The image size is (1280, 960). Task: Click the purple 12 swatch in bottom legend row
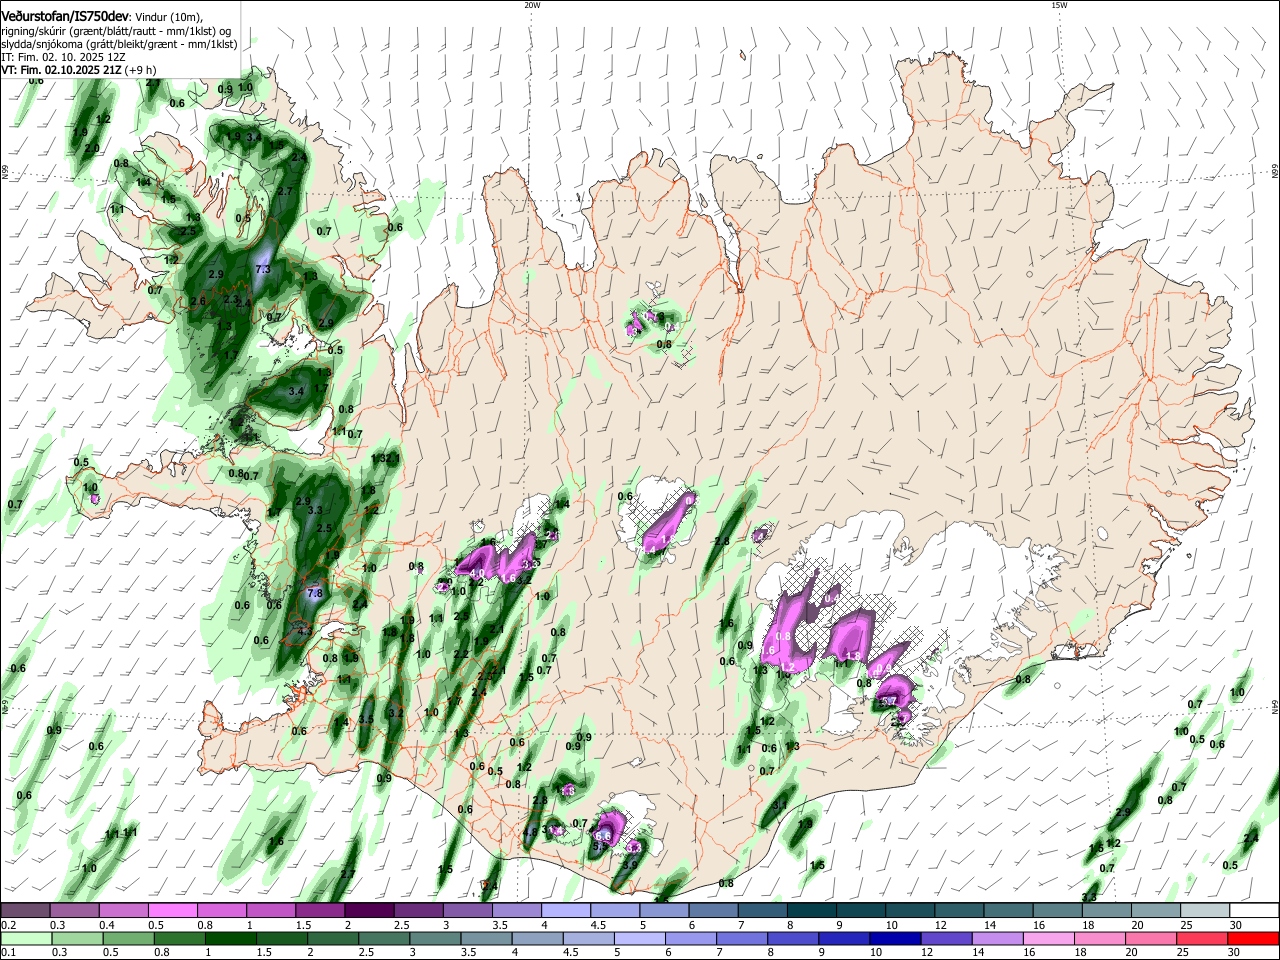[x=945, y=938]
